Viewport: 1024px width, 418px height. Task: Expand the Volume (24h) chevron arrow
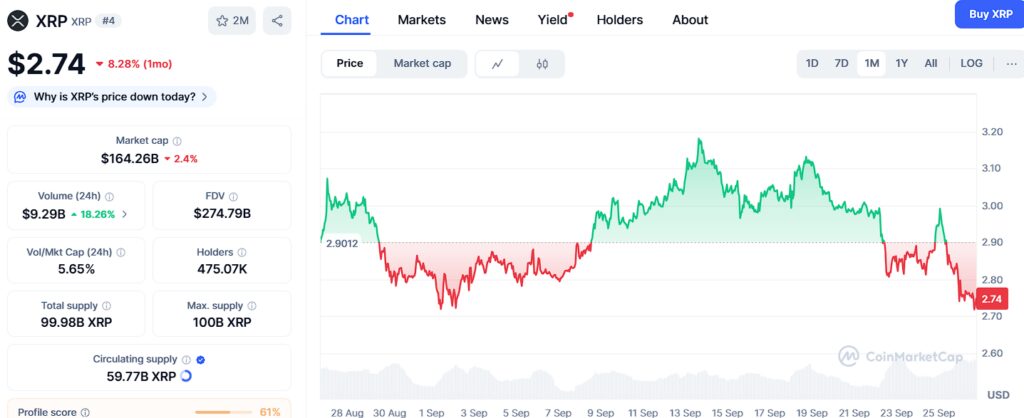(125, 214)
